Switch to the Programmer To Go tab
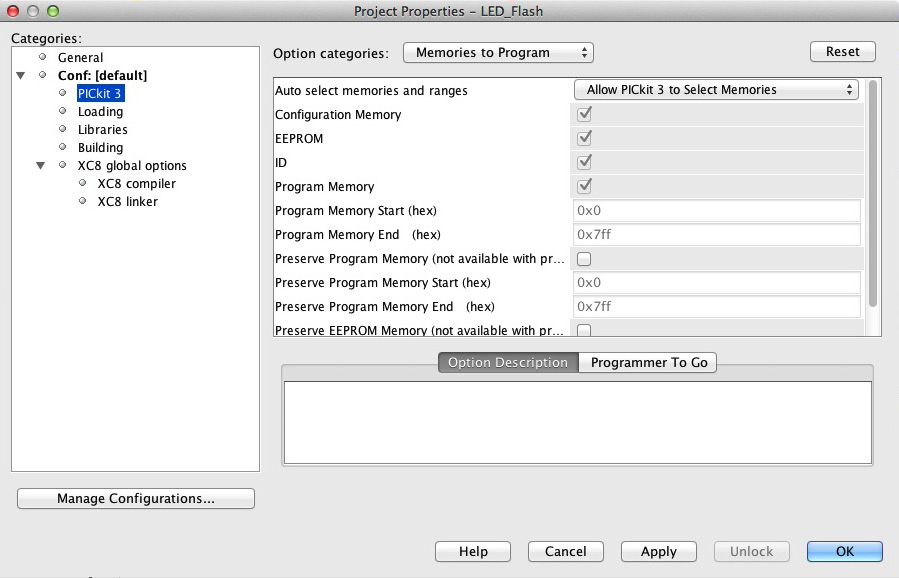Screen dimensions: 899x578 tap(648, 363)
